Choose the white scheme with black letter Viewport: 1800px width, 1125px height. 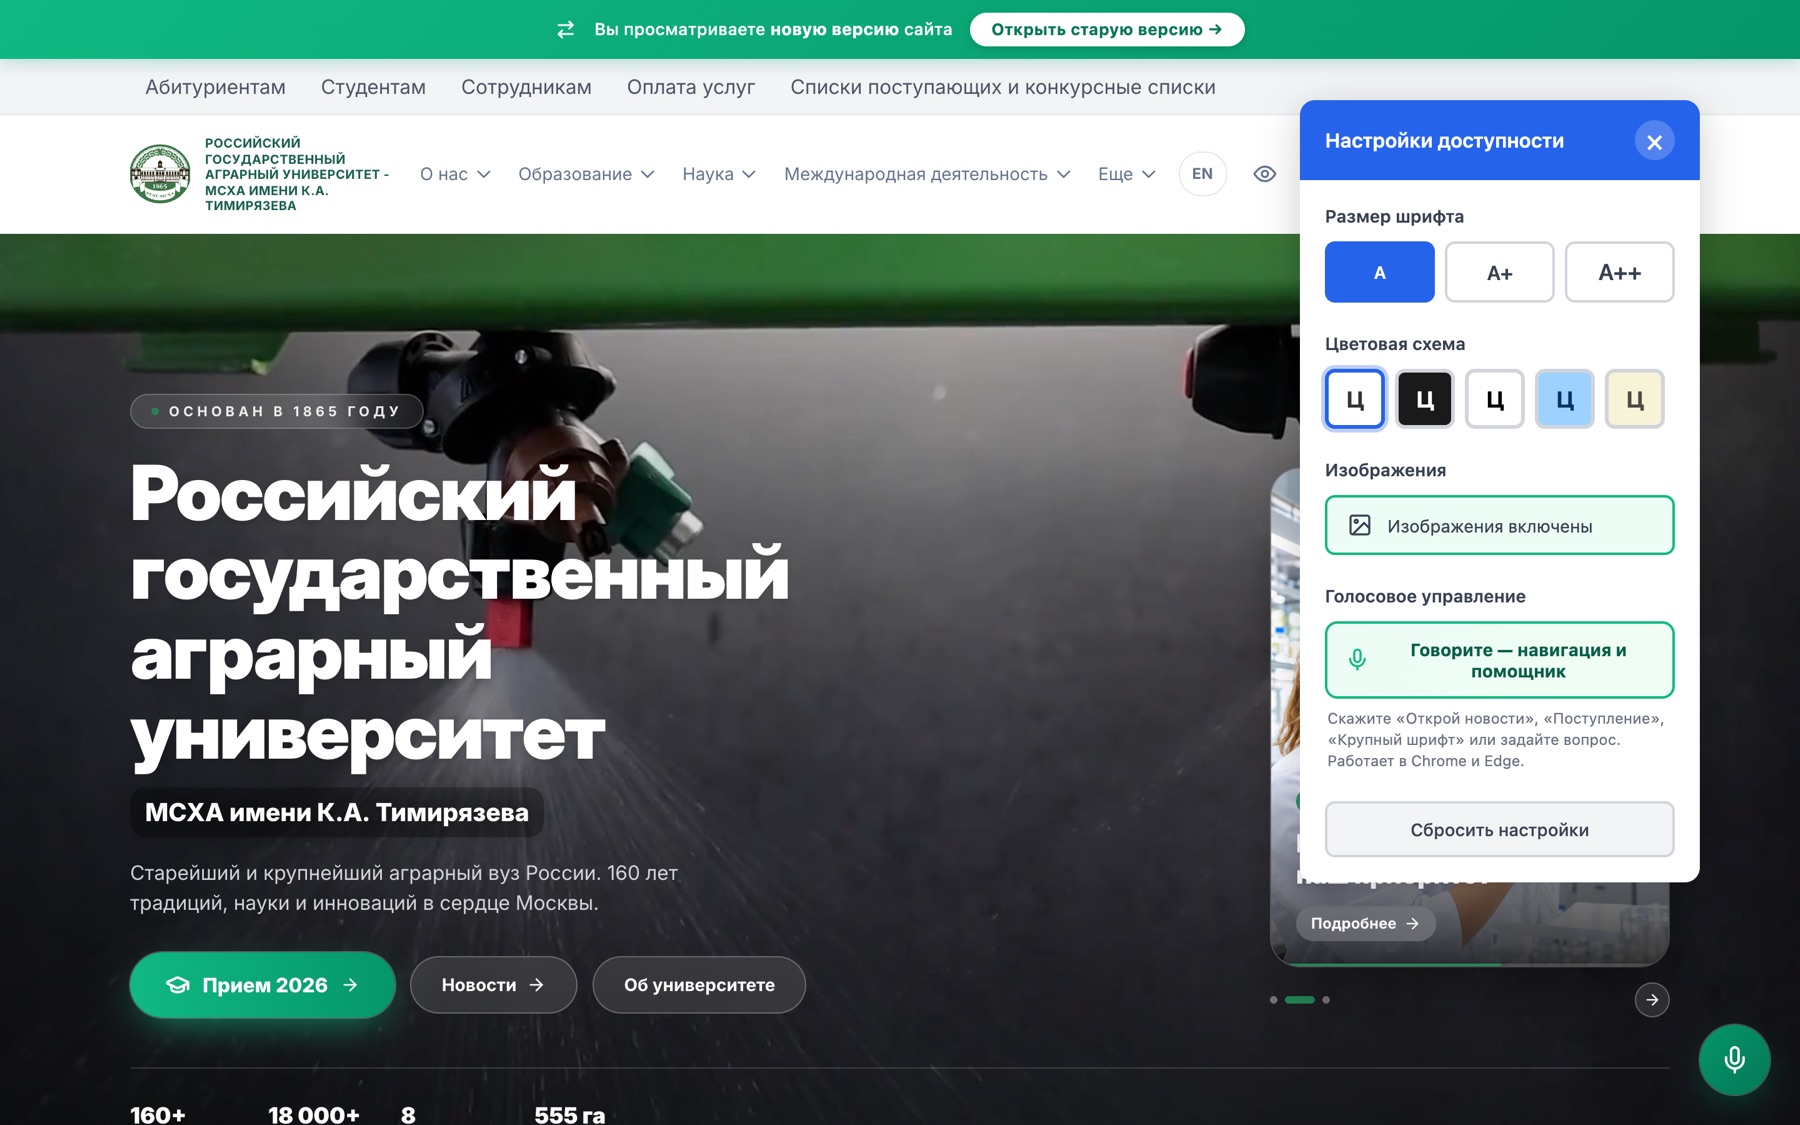(x=1495, y=399)
